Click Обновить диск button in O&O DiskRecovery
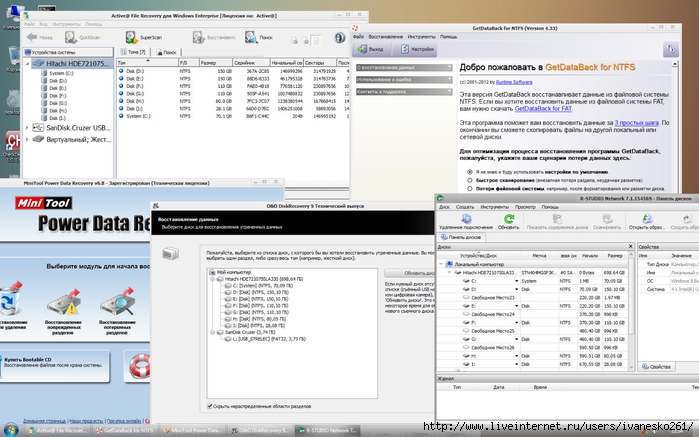Image resolution: width=699 pixels, height=437 pixels. pyautogui.click(x=410, y=273)
